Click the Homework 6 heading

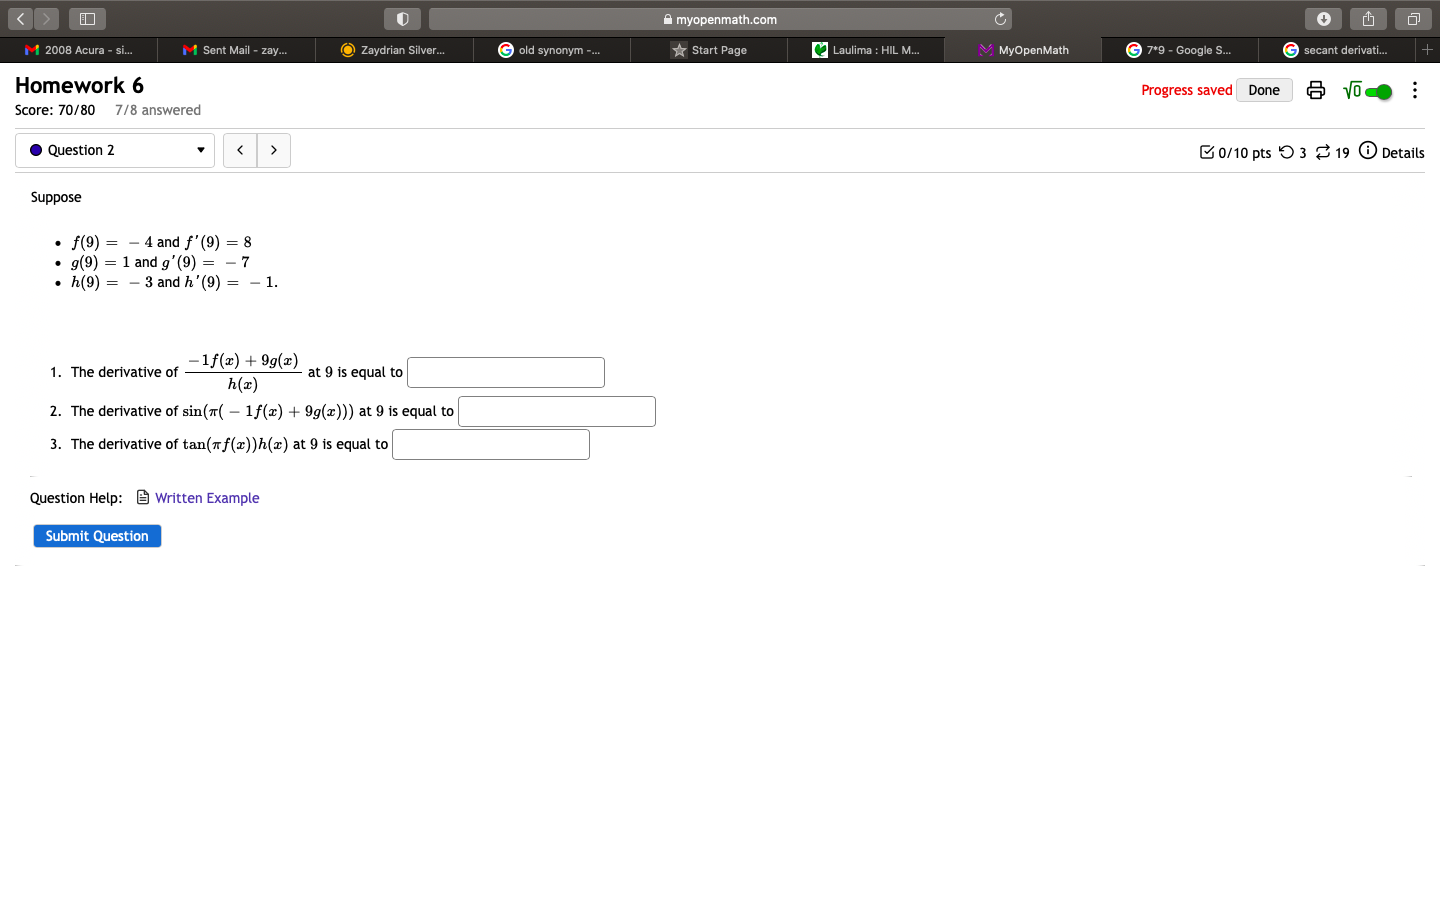coord(80,85)
